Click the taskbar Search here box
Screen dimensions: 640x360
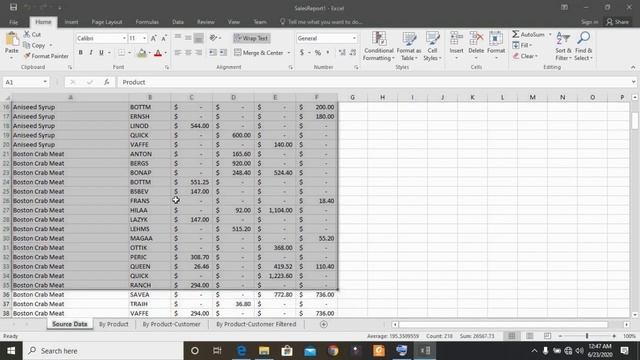coord(103,351)
